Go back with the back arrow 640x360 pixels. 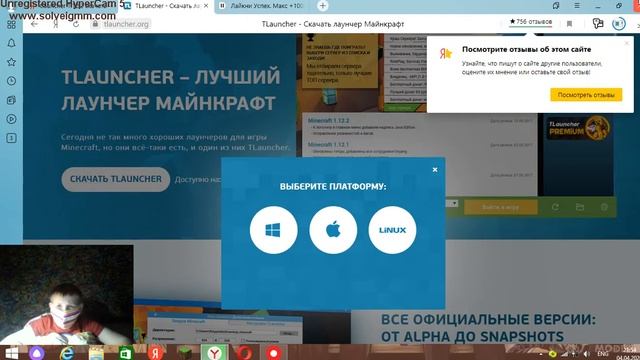(34, 24)
